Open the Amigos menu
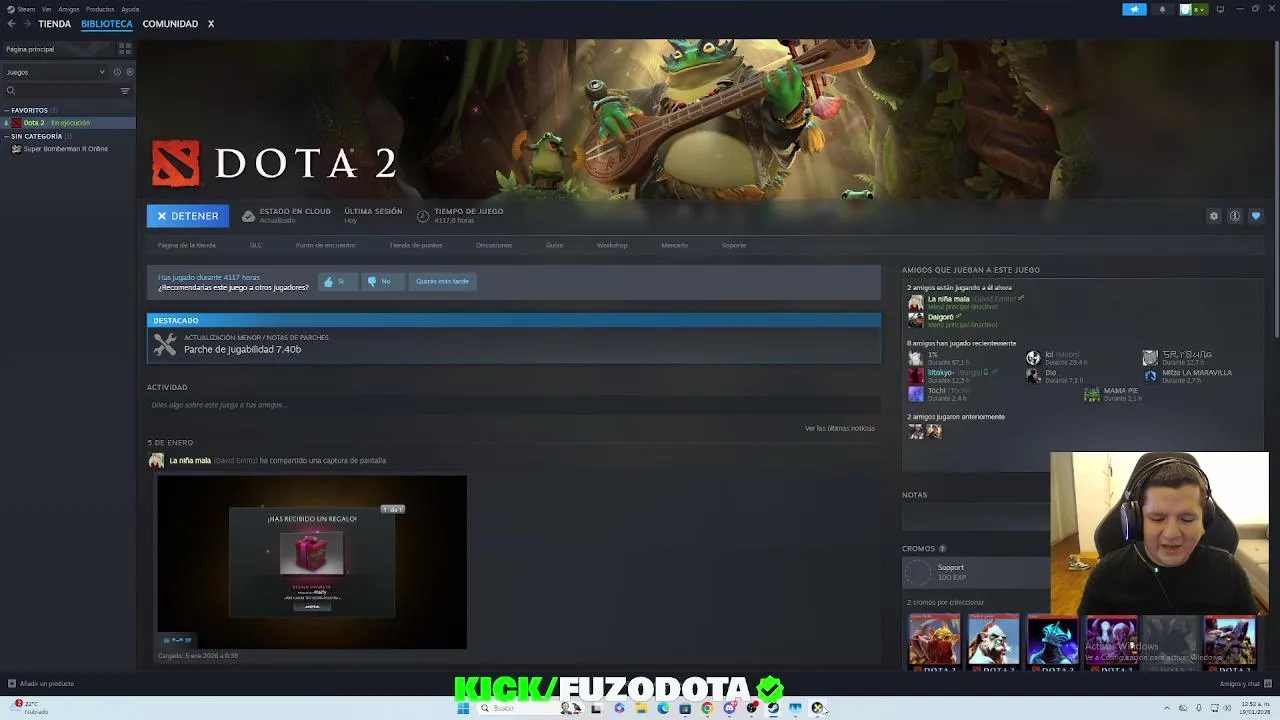1280x720 pixels. pyautogui.click(x=69, y=9)
